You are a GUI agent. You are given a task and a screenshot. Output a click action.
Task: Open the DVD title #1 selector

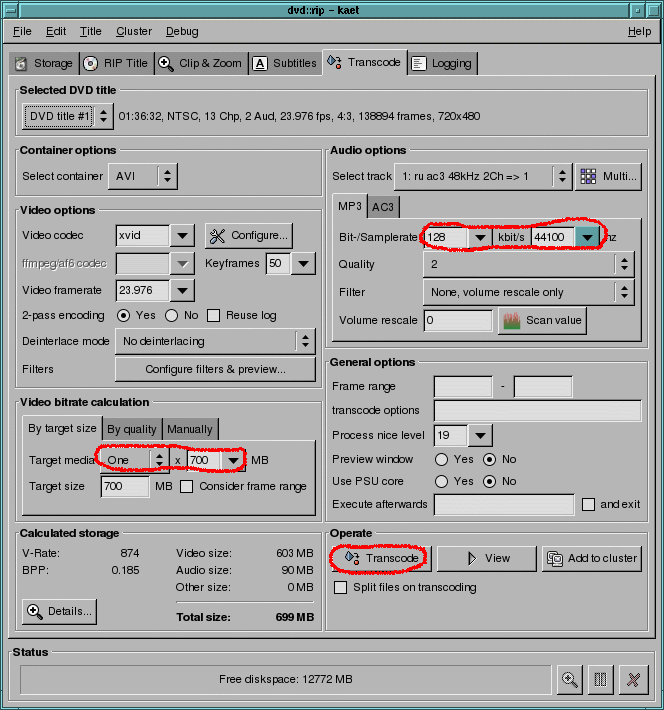tap(67, 116)
